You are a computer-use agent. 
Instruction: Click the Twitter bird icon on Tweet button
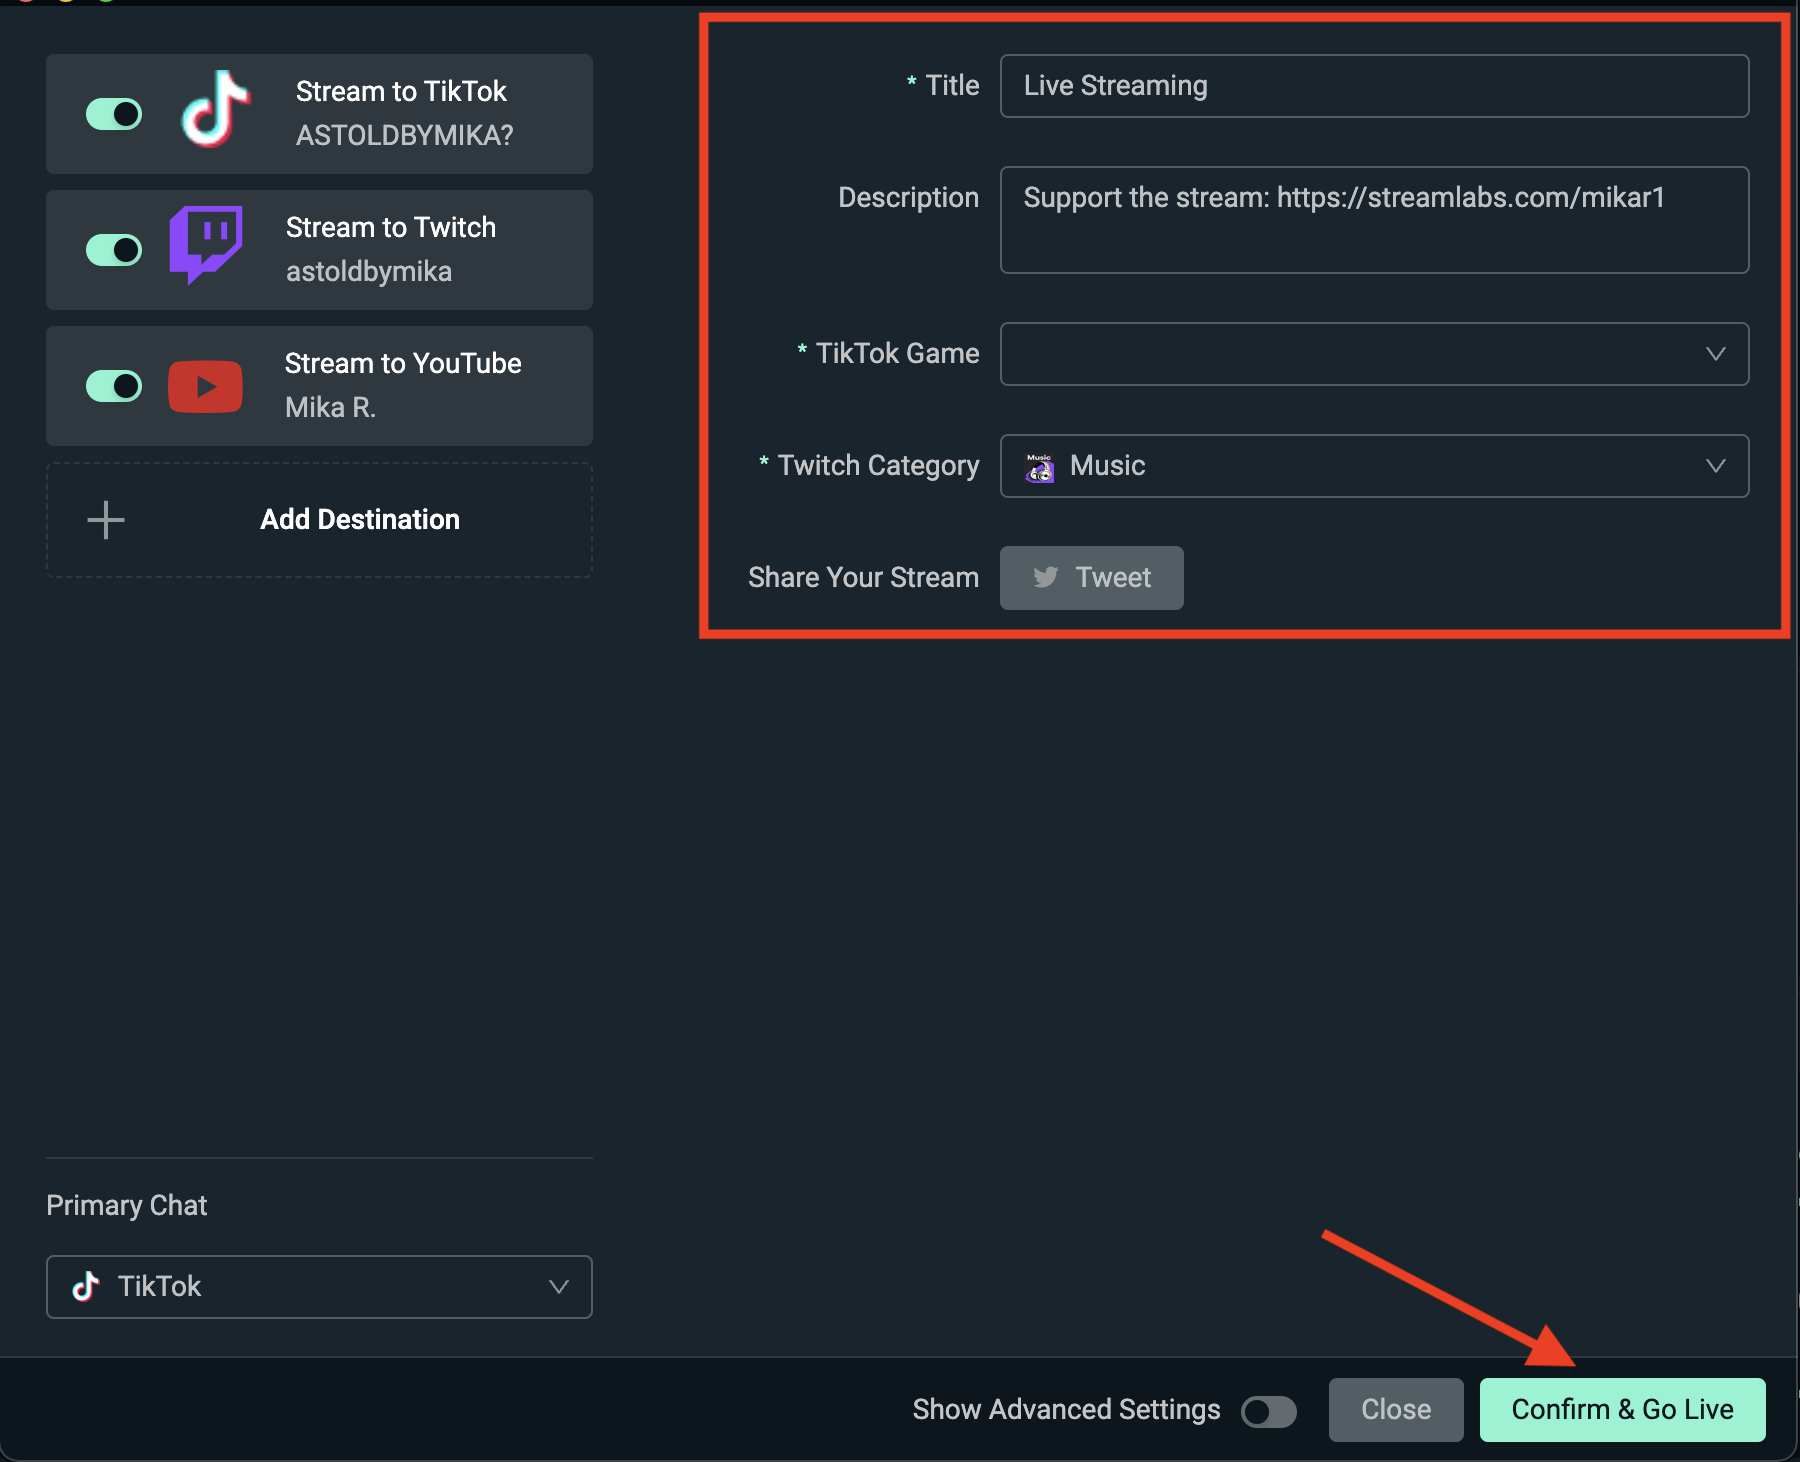pos(1046,578)
